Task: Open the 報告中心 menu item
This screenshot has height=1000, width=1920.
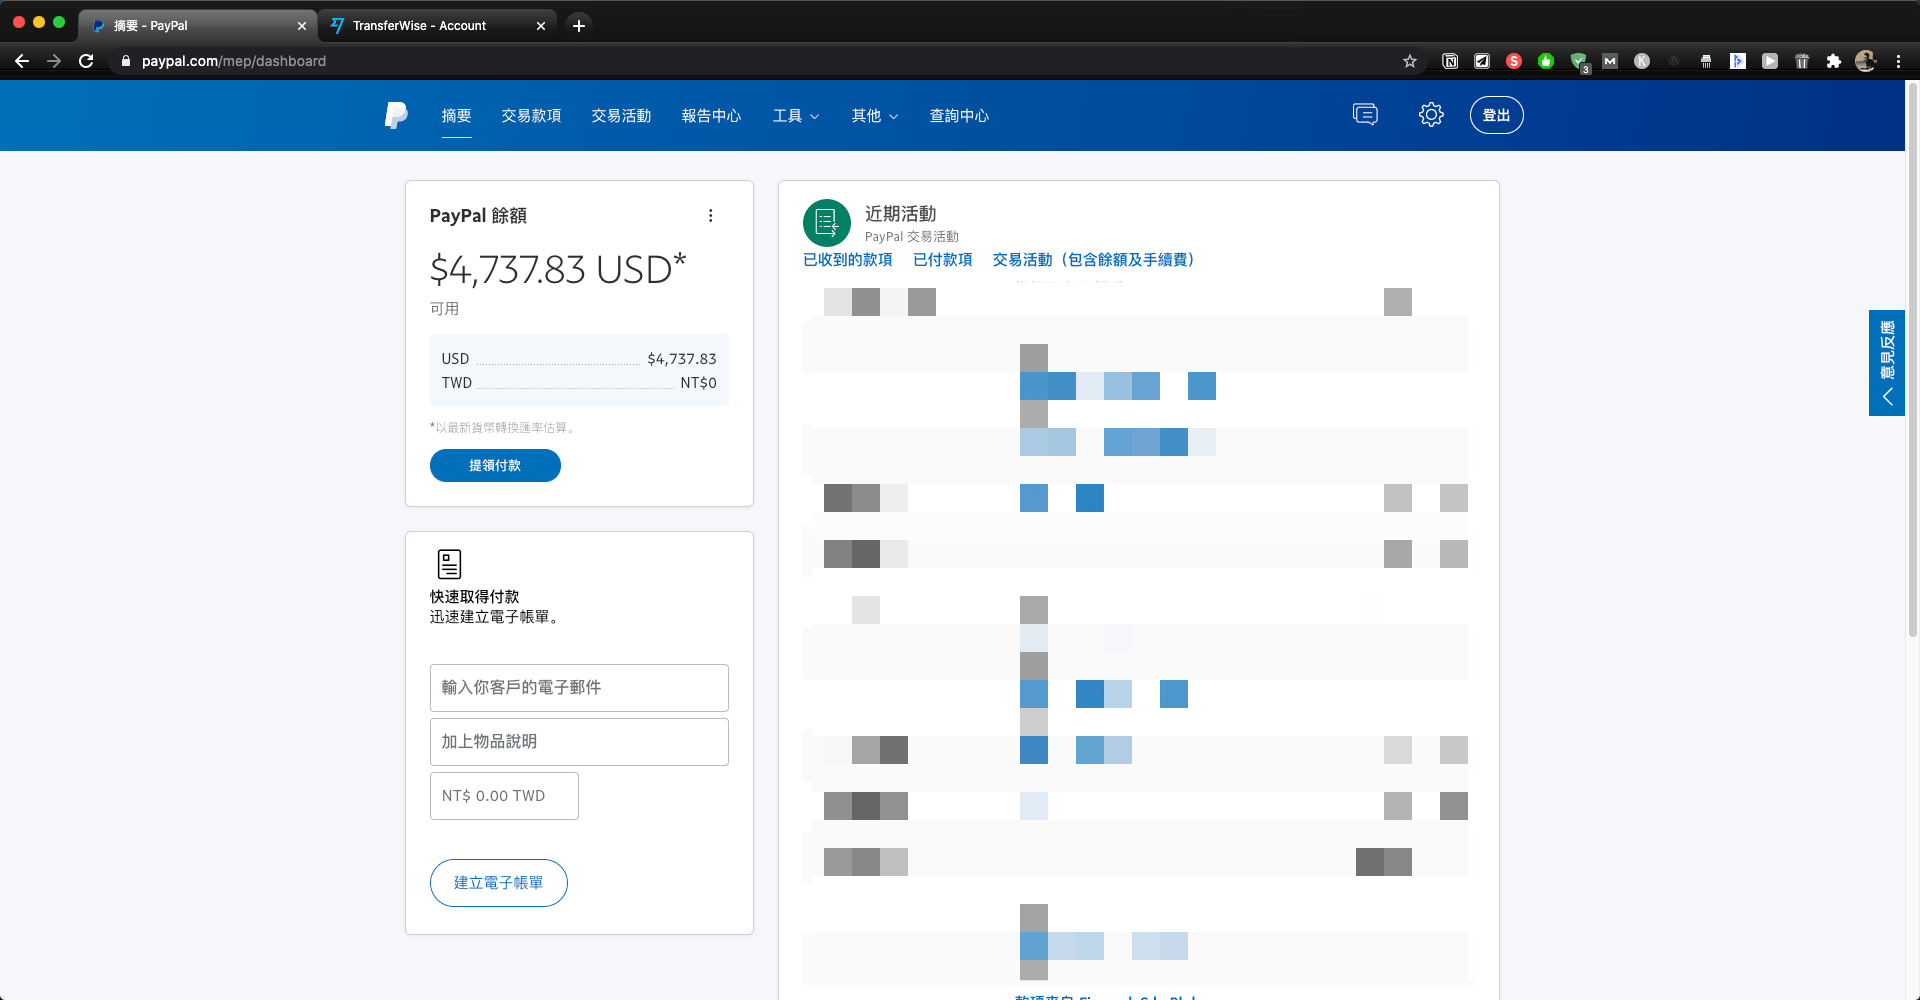Action: pos(711,116)
